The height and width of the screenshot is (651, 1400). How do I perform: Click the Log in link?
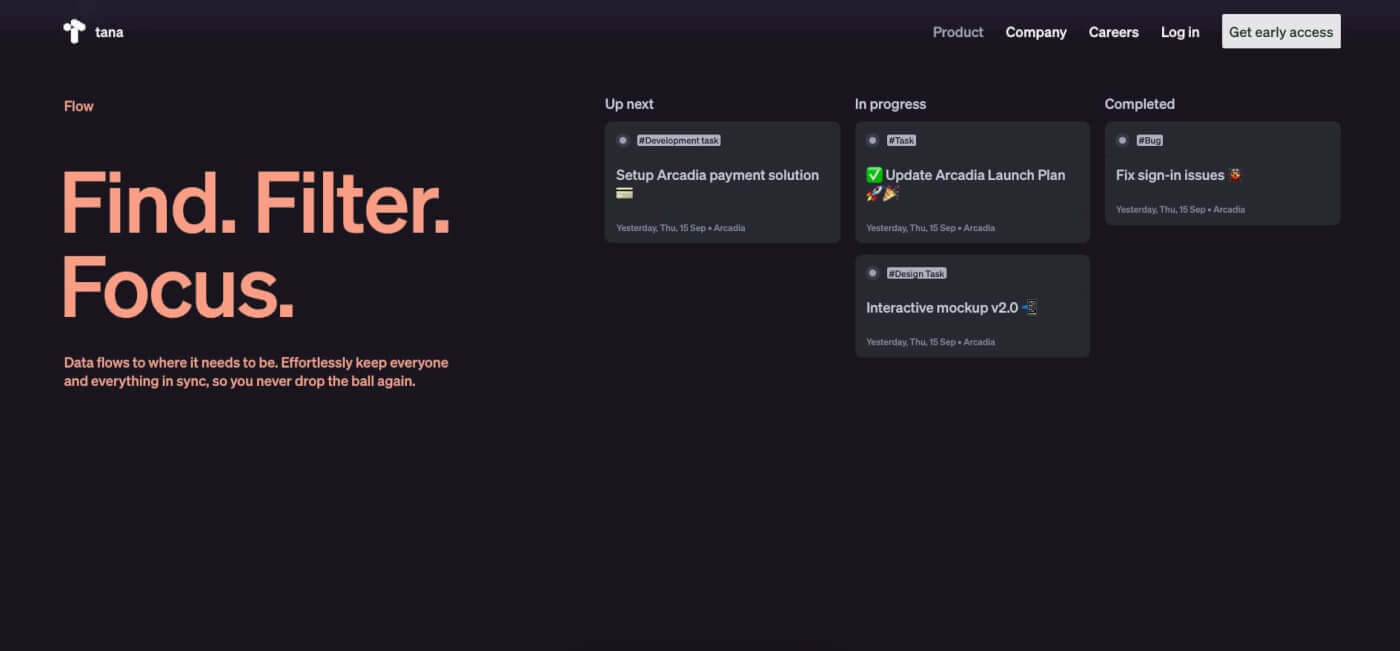[1179, 32]
